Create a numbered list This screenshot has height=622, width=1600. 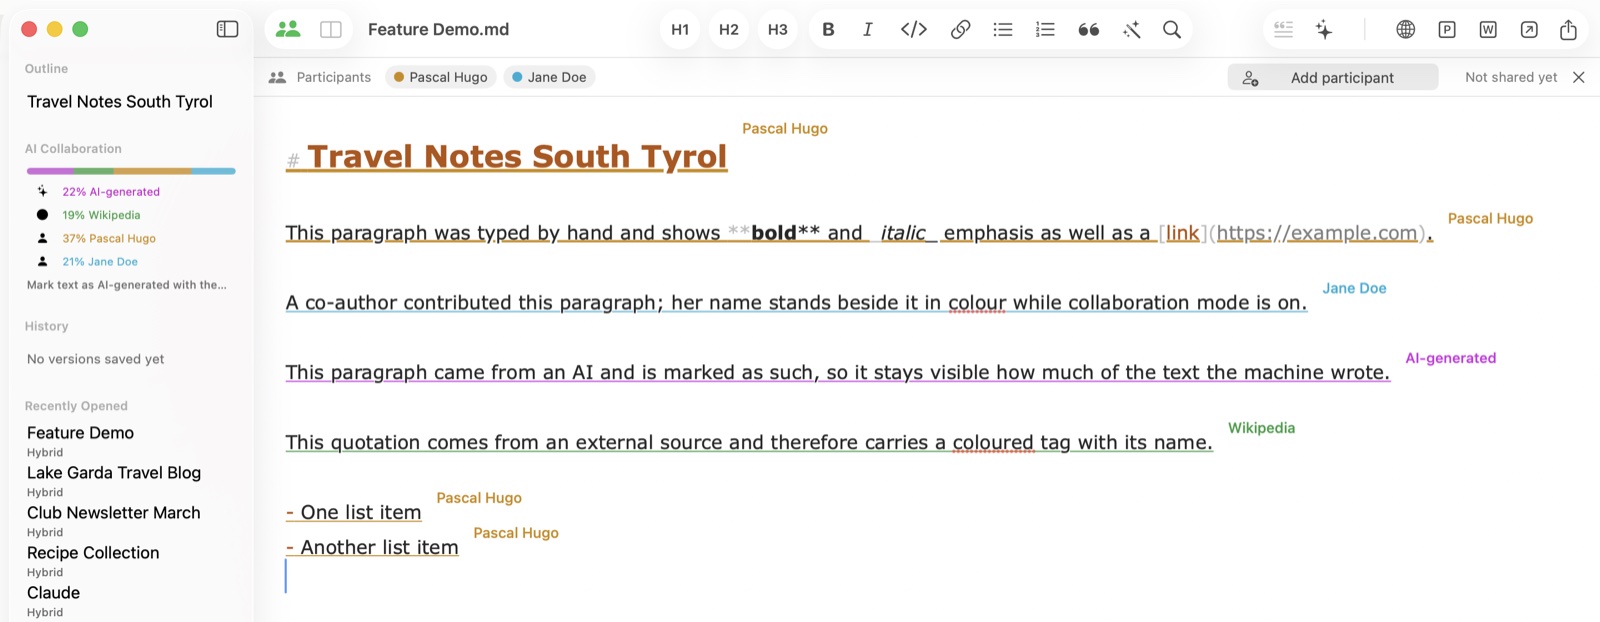click(1045, 30)
